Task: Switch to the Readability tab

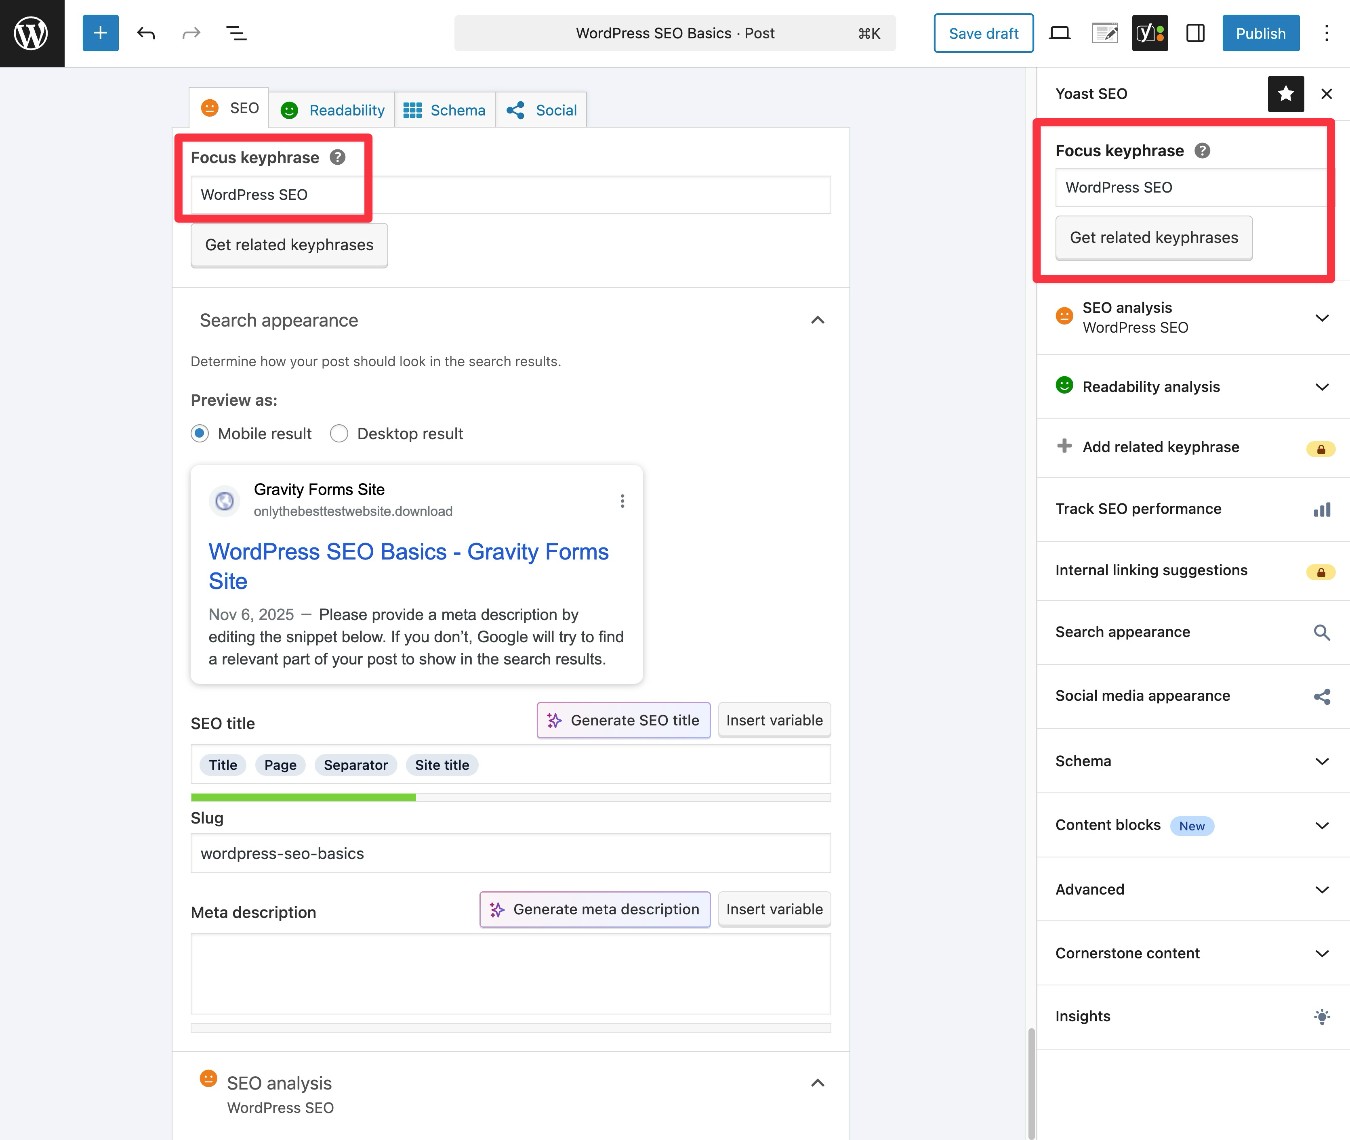Action: click(x=332, y=109)
